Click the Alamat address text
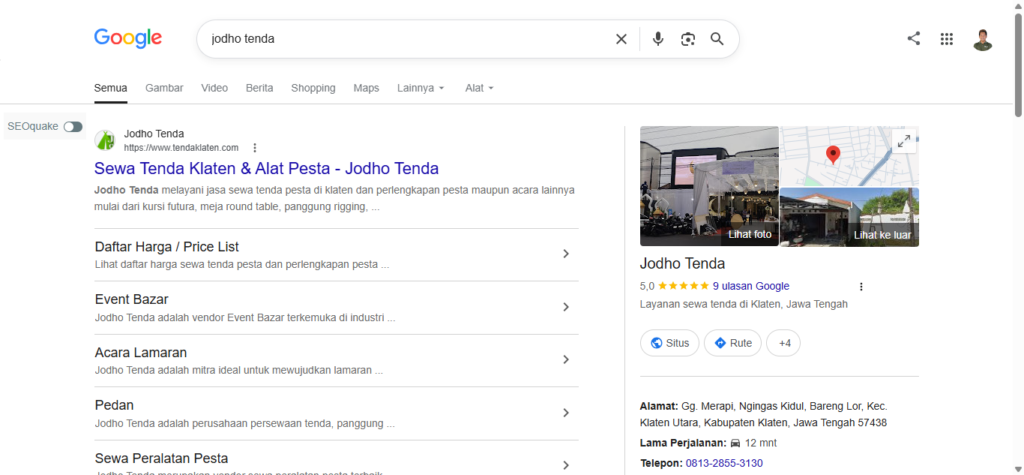The width and height of the screenshot is (1024, 475). tap(763, 414)
